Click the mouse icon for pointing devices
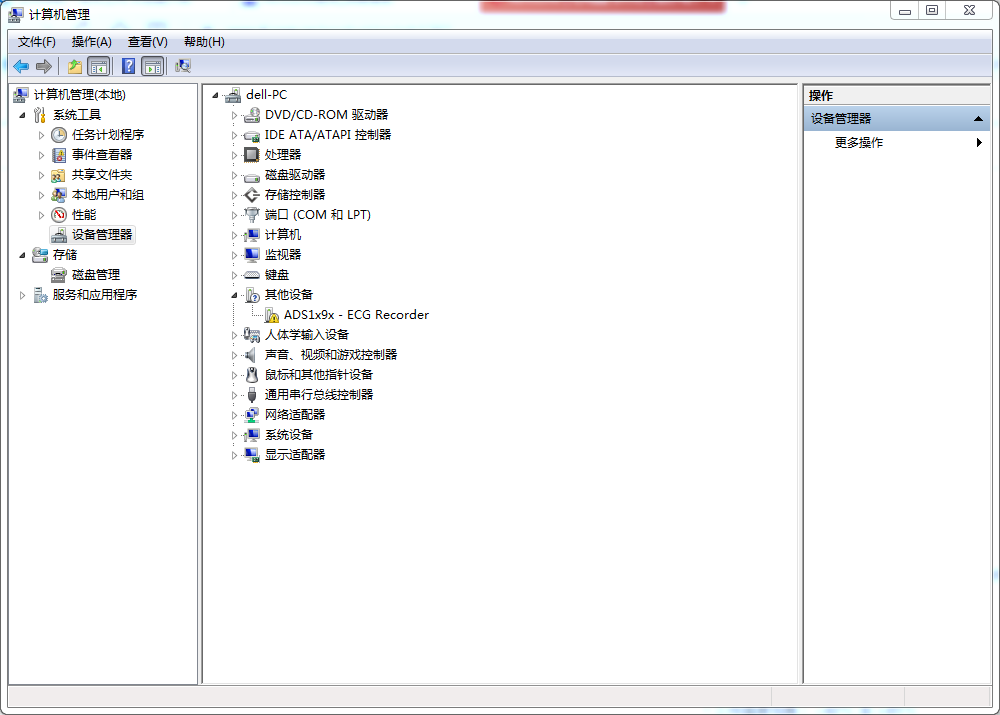Viewport: 1000px width, 715px height. (x=252, y=375)
